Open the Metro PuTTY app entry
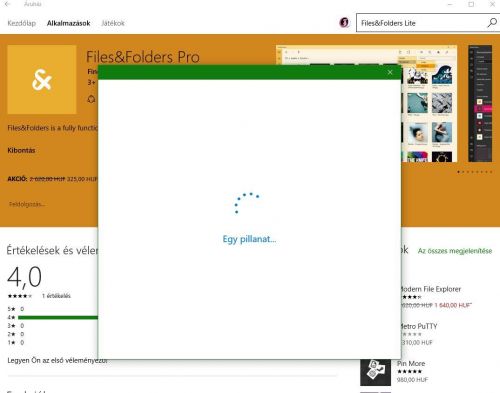 (x=419, y=334)
